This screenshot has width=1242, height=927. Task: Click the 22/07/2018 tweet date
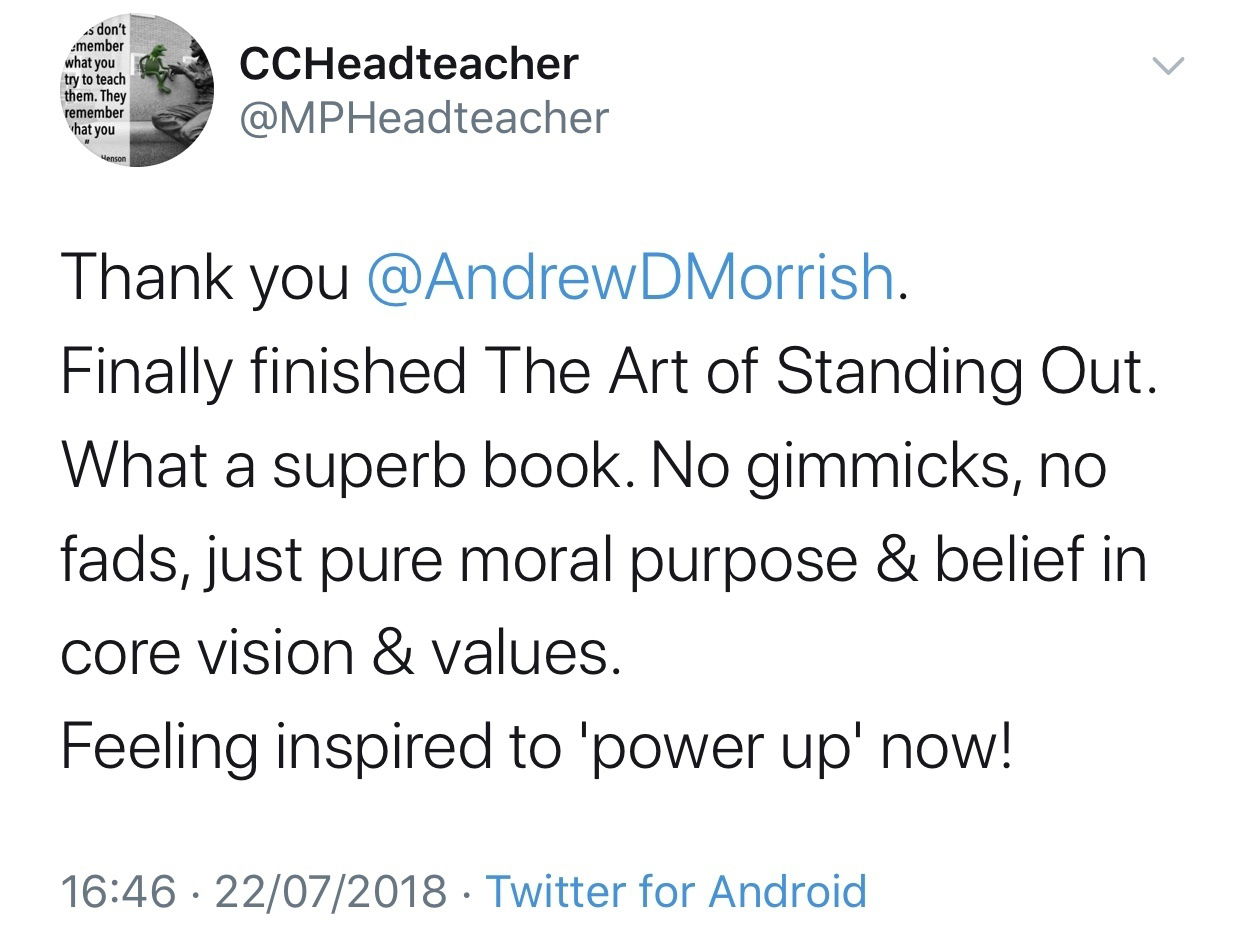pyautogui.click(x=329, y=889)
